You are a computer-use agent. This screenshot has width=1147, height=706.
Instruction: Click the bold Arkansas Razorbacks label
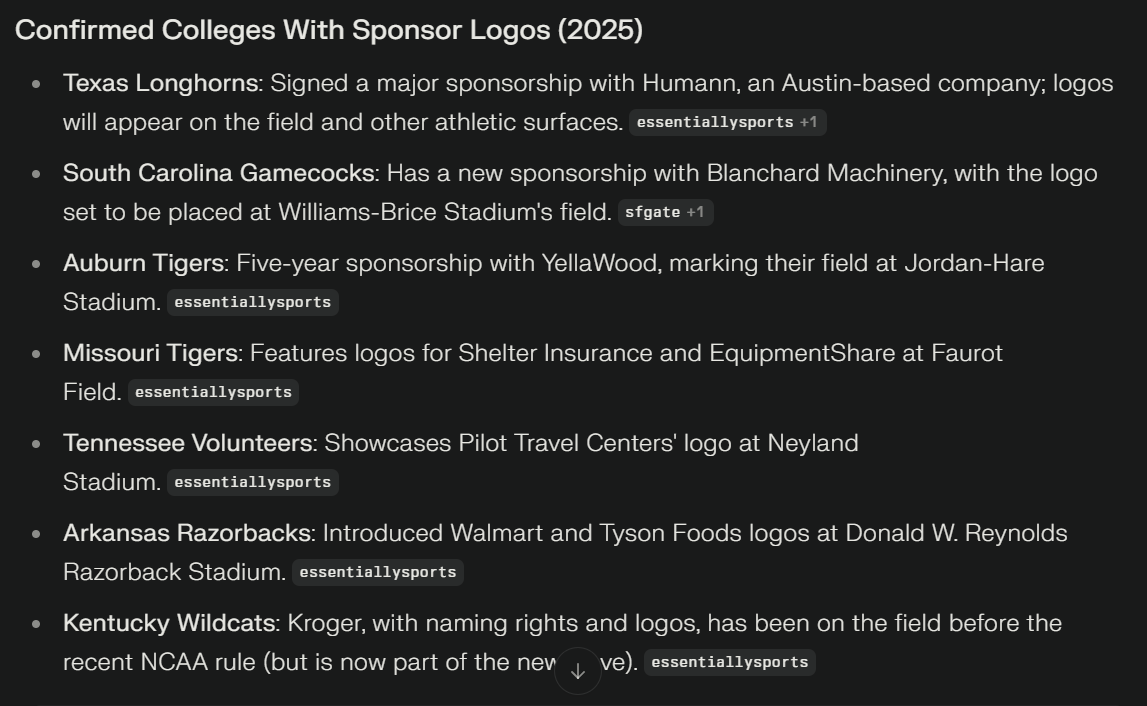point(187,533)
